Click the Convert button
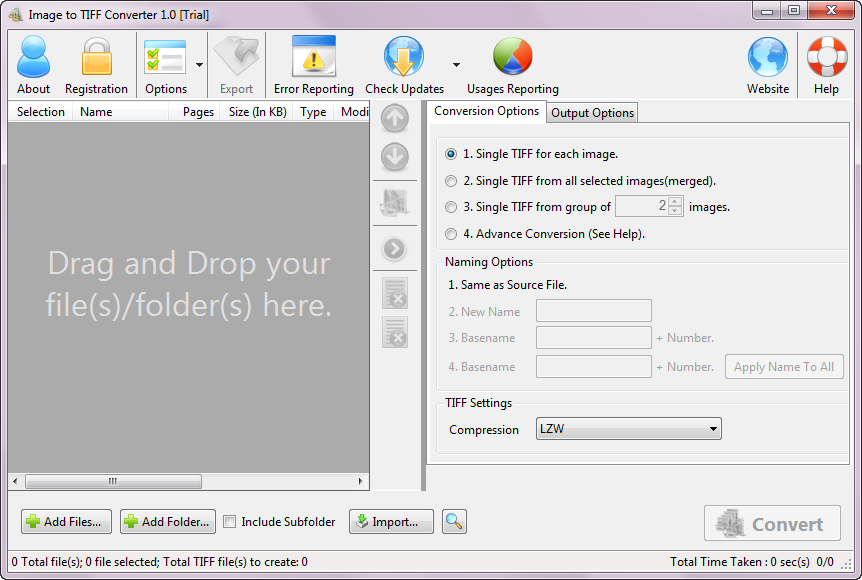Viewport: 862px width, 580px height. pyautogui.click(x=772, y=523)
